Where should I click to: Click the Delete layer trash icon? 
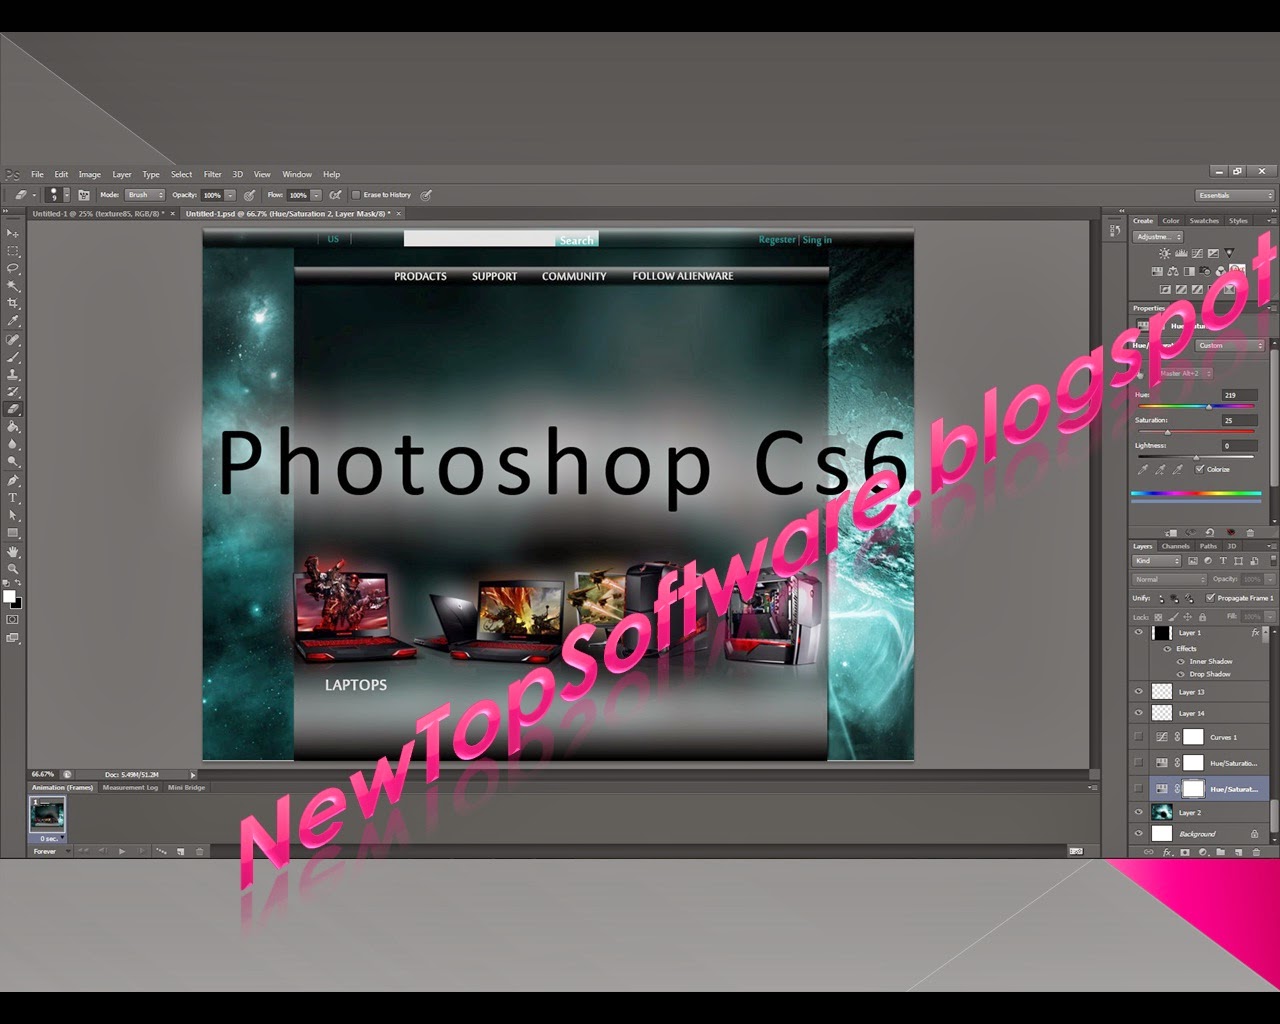click(x=1256, y=852)
